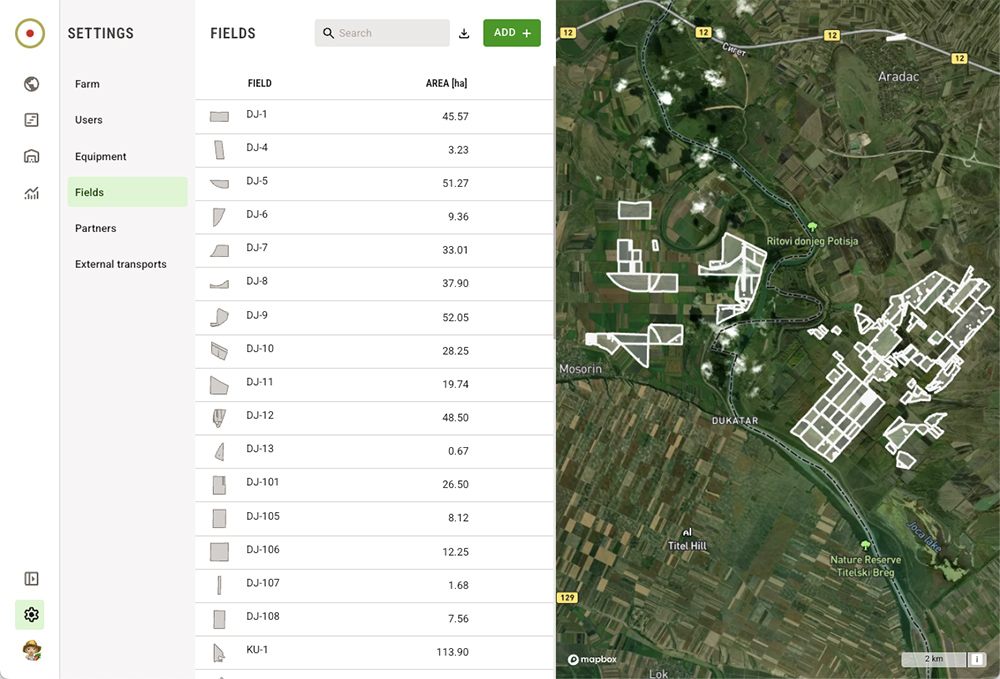Select the DJ-9 field shape thumbnail
This screenshot has height=679, width=1000.
(x=219, y=317)
